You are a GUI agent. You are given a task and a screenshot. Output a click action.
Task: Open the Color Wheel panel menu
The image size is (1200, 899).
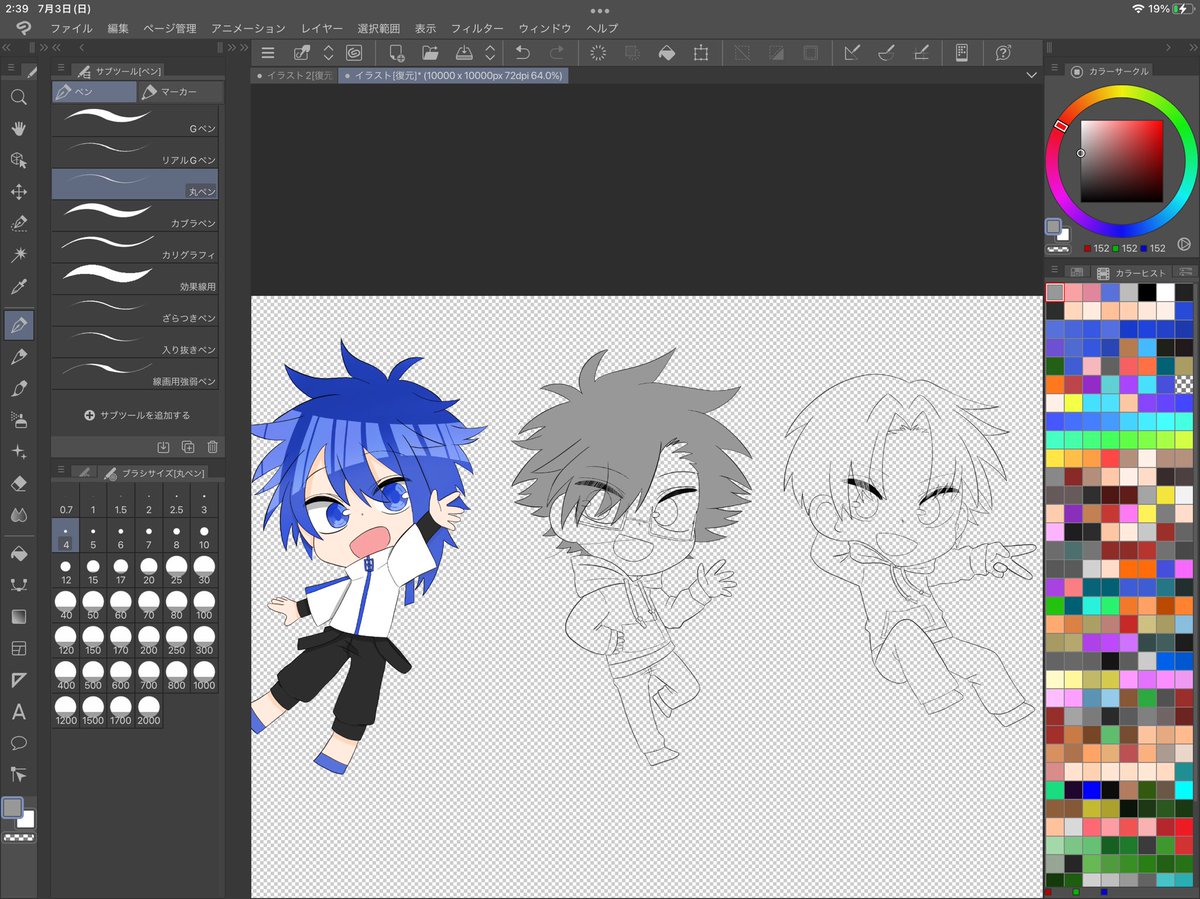point(1051,71)
